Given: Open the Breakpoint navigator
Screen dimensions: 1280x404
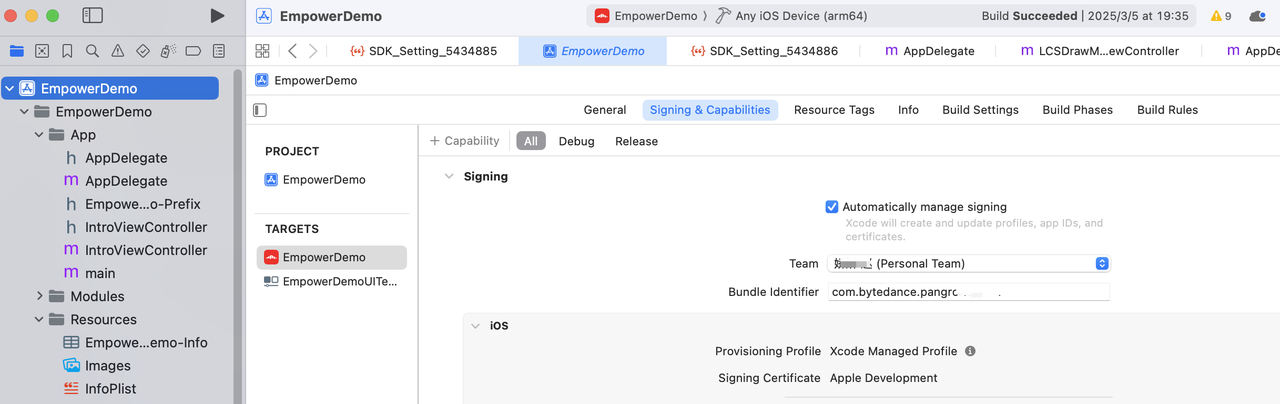Looking at the screenshot, I should [194, 51].
